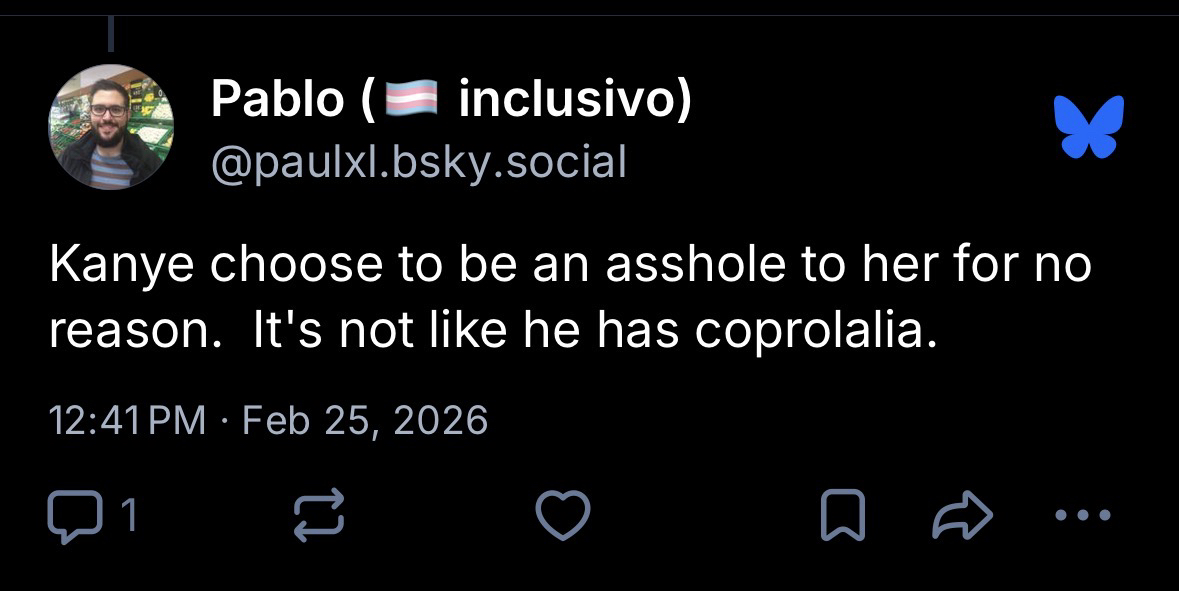Image resolution: width=1179 pixels, height=591 pixels.
Task: Click the word Kanye in the post
Action: pos(123,267)
